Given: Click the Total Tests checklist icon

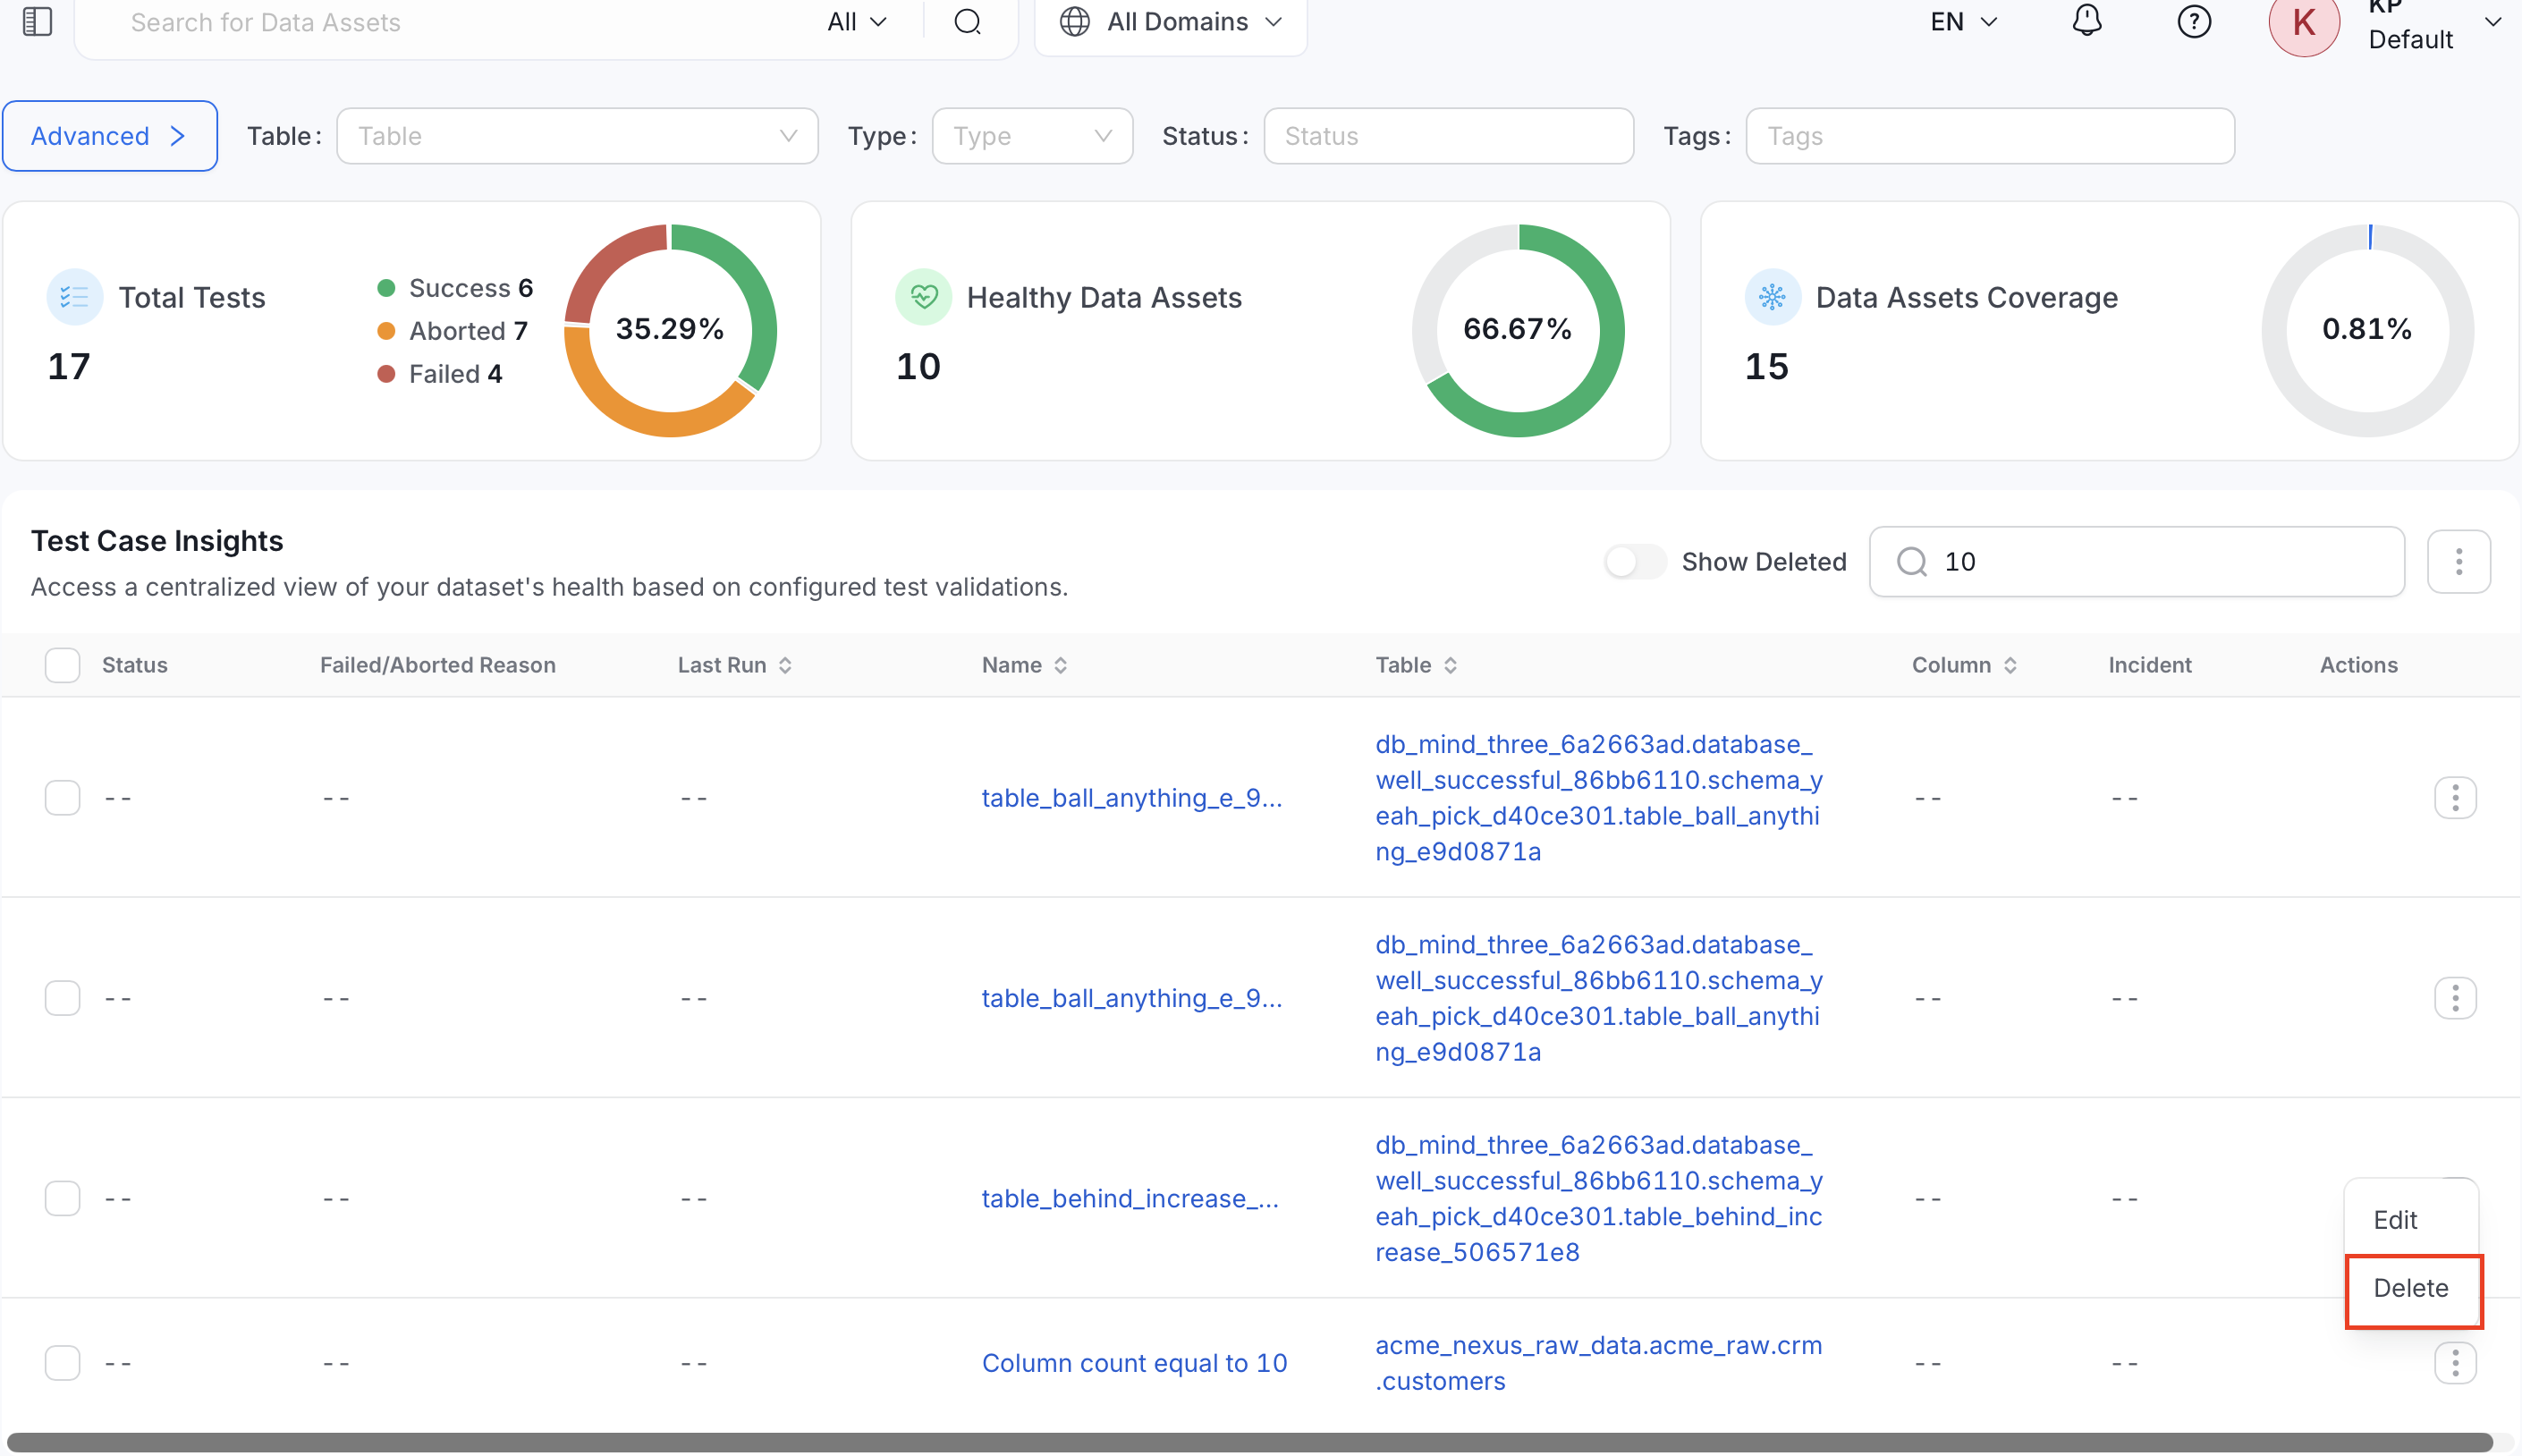Looking at the screenshot, I should click(x=75, y=297).
